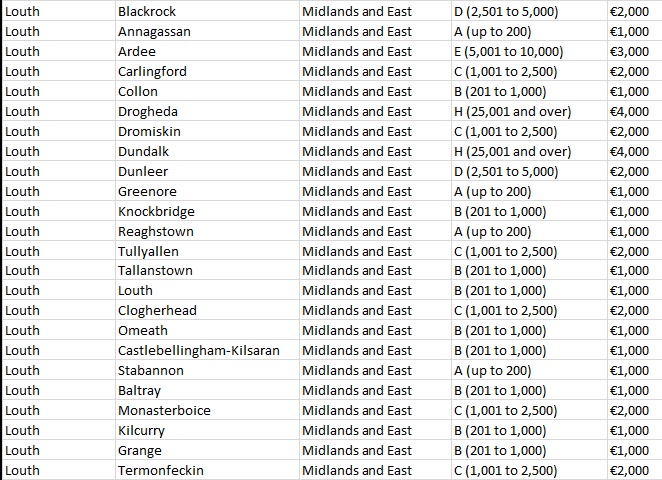
Task: Select the Blackrock town cell
Action: (x=207, y=11)
